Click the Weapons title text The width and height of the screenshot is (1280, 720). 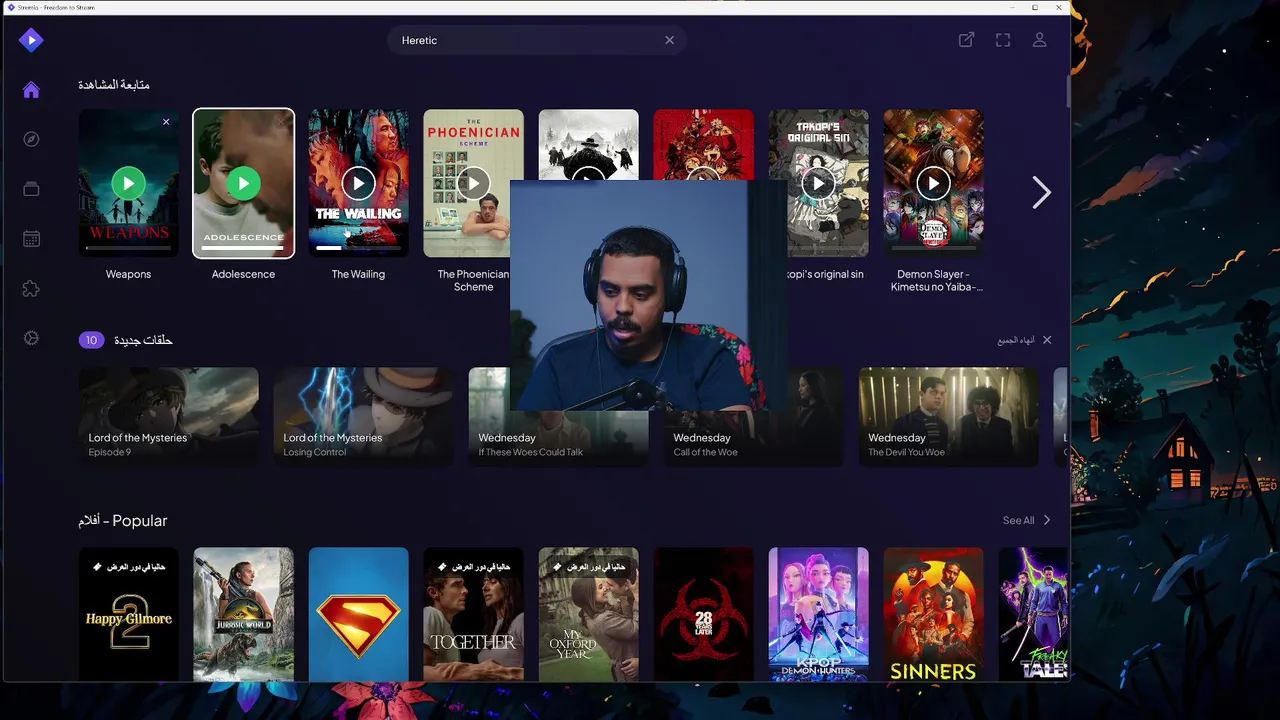[x=128, y=274]
